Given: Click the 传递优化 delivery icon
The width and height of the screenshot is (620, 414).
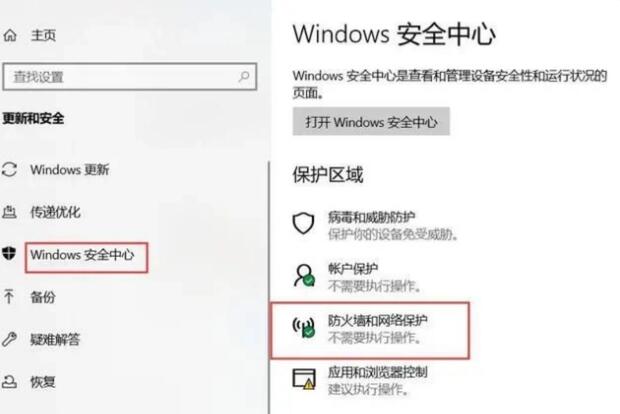Looking at the screenshot, I should (x=9, y=212).
